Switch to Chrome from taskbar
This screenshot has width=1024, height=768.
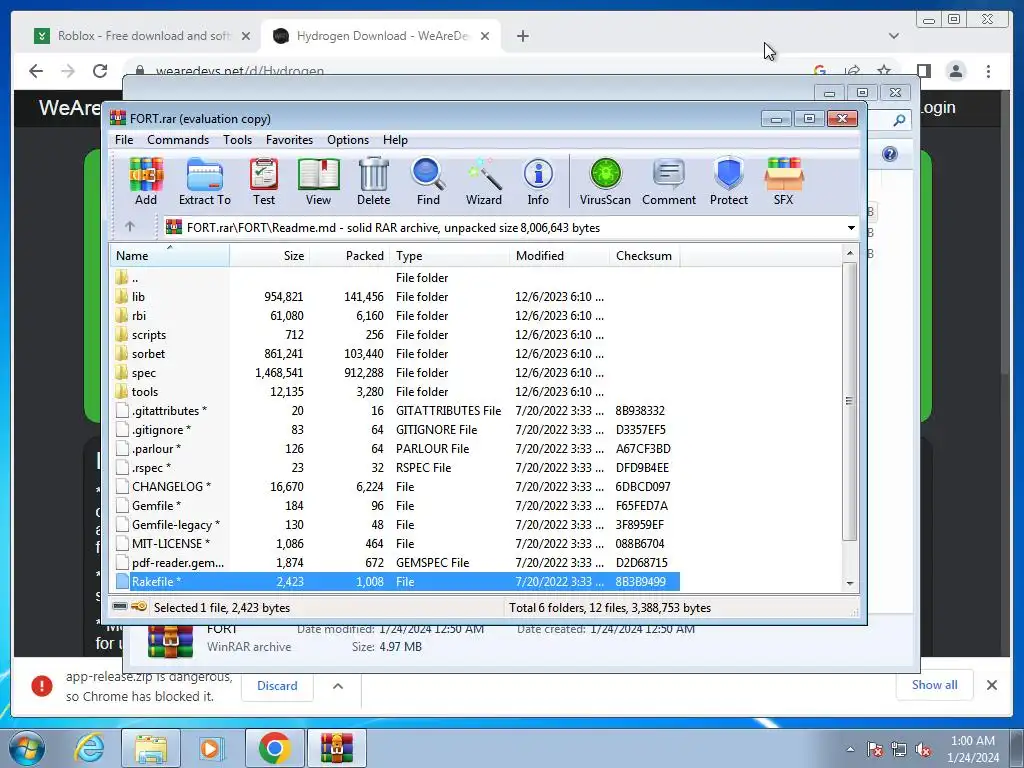pos(274,748)
